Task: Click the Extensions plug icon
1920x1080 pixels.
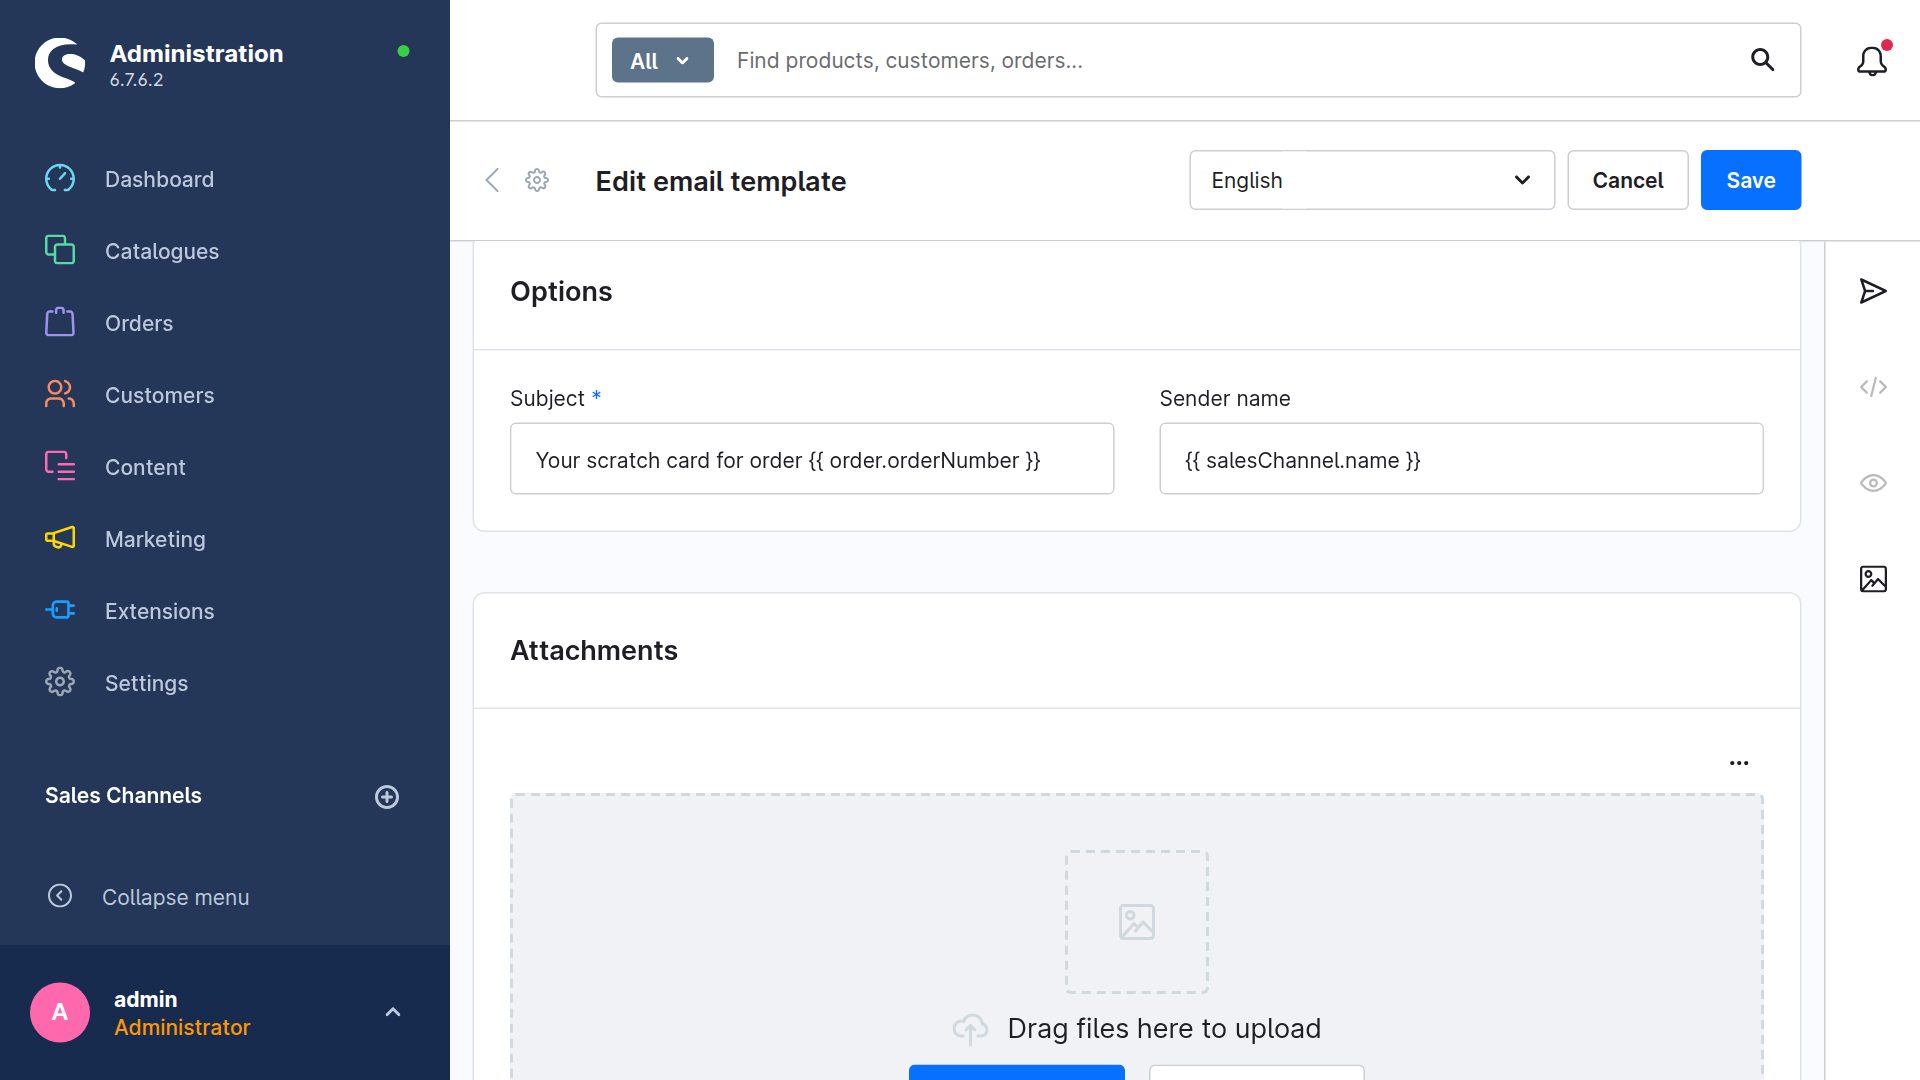Action: (x=60, y=610)
